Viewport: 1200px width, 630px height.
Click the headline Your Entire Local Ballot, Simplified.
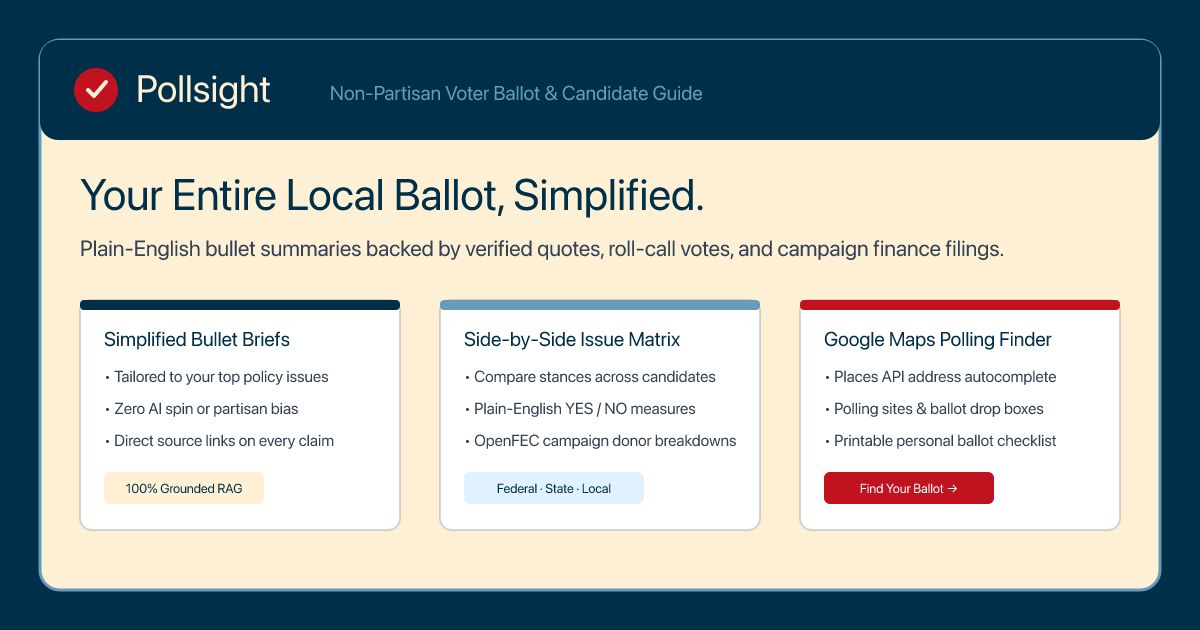pos(392,195)
